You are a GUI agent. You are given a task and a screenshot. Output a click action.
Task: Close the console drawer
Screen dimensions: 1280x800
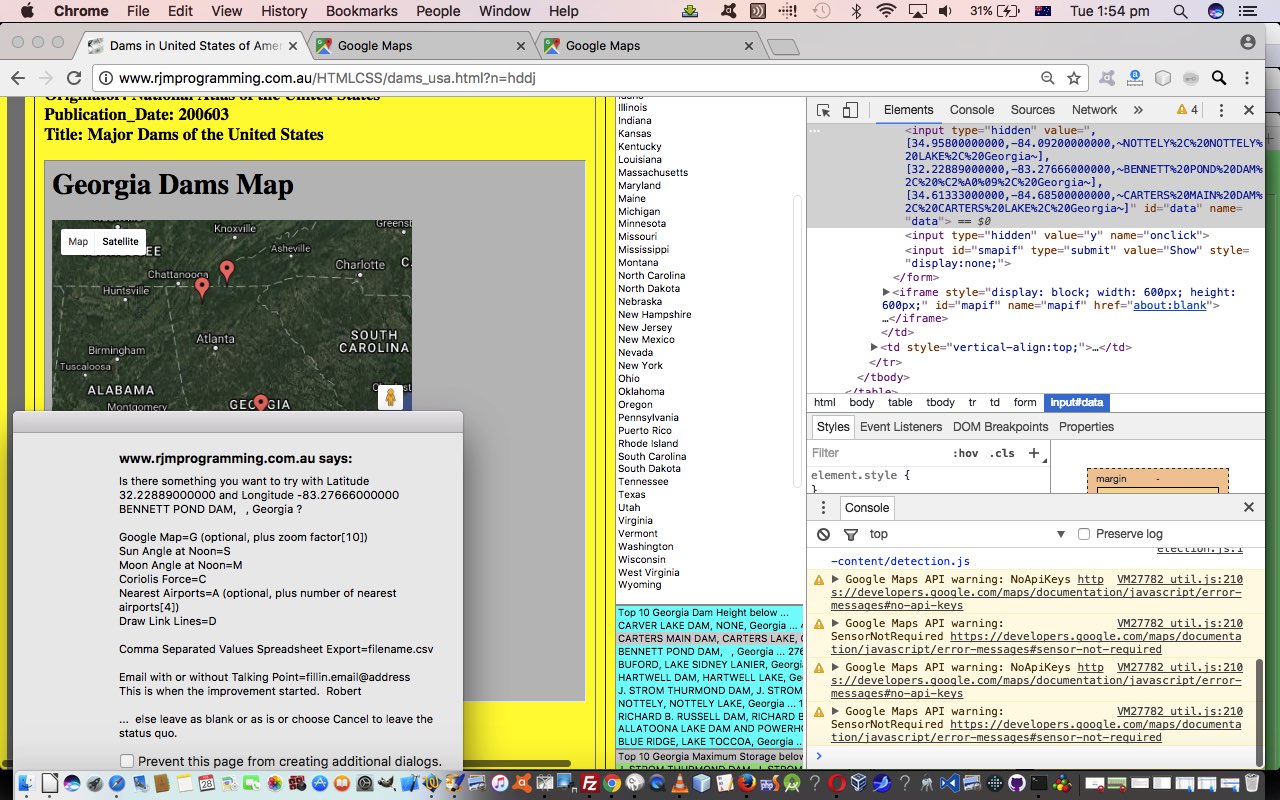[x=1249, y=507]
